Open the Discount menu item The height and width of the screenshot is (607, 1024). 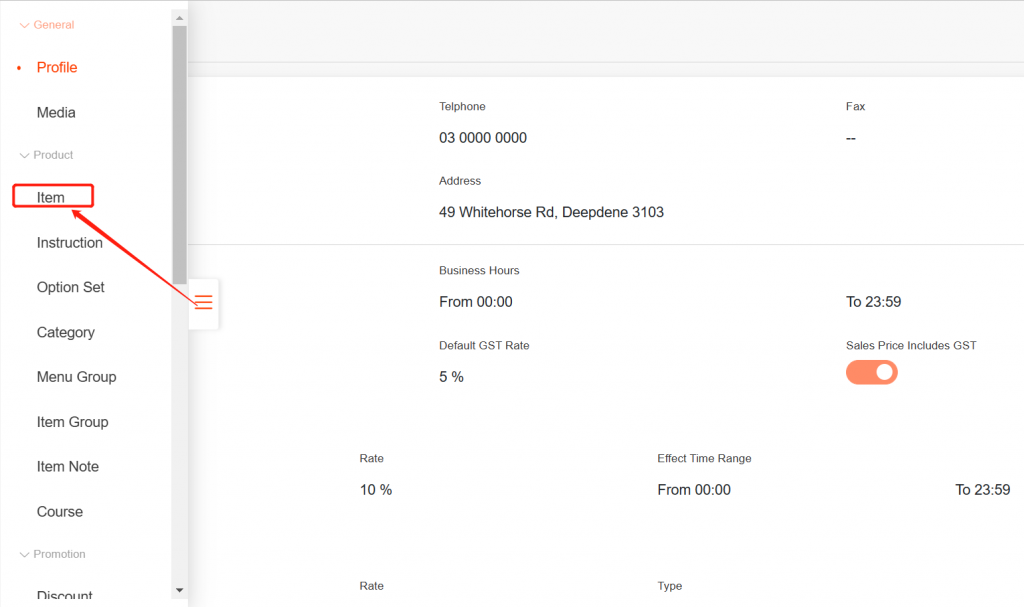coord(64,595)
